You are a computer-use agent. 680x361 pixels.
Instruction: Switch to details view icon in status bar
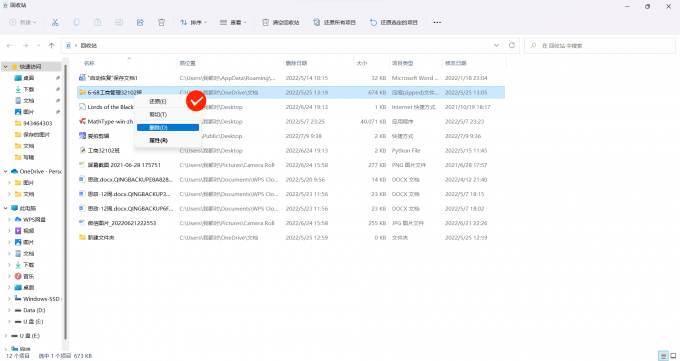664,356
